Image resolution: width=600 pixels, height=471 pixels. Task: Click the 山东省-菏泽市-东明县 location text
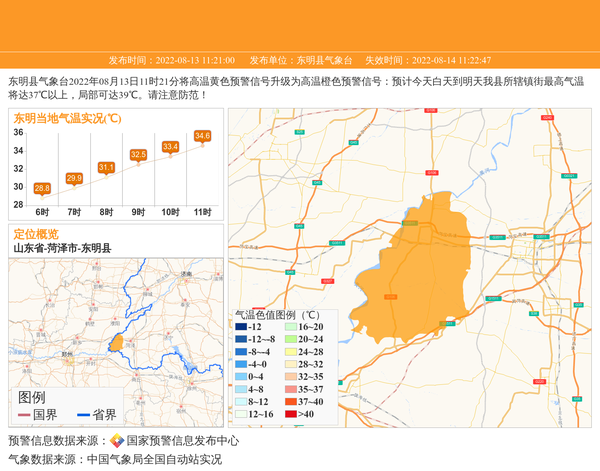pos(62,248)
